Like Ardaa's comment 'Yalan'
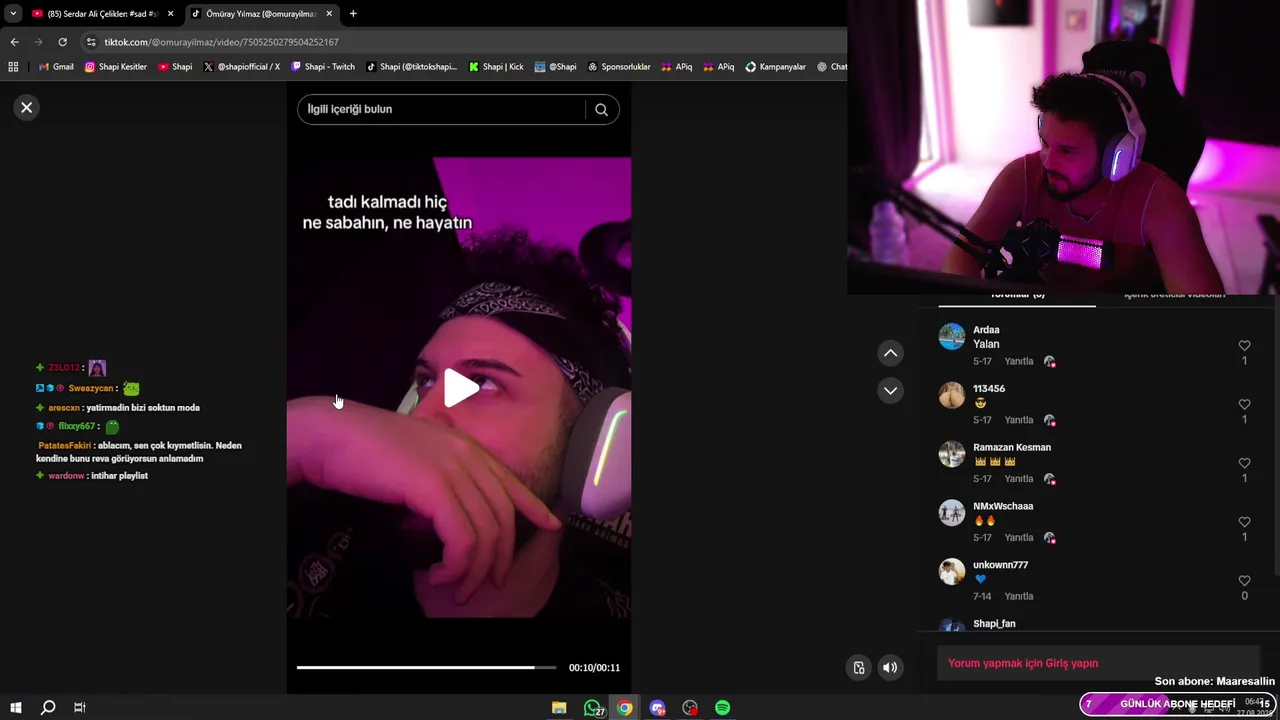 (x=1244, y=345)
